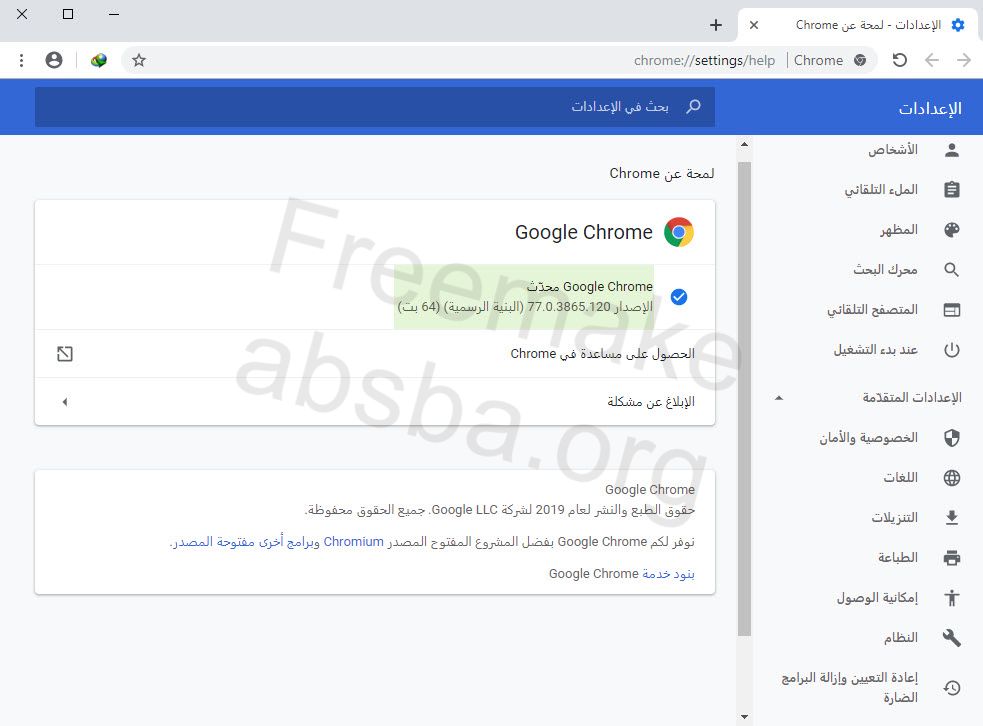
Task: Click the Chrome site info icon in address bar
Action: point(860,60)
